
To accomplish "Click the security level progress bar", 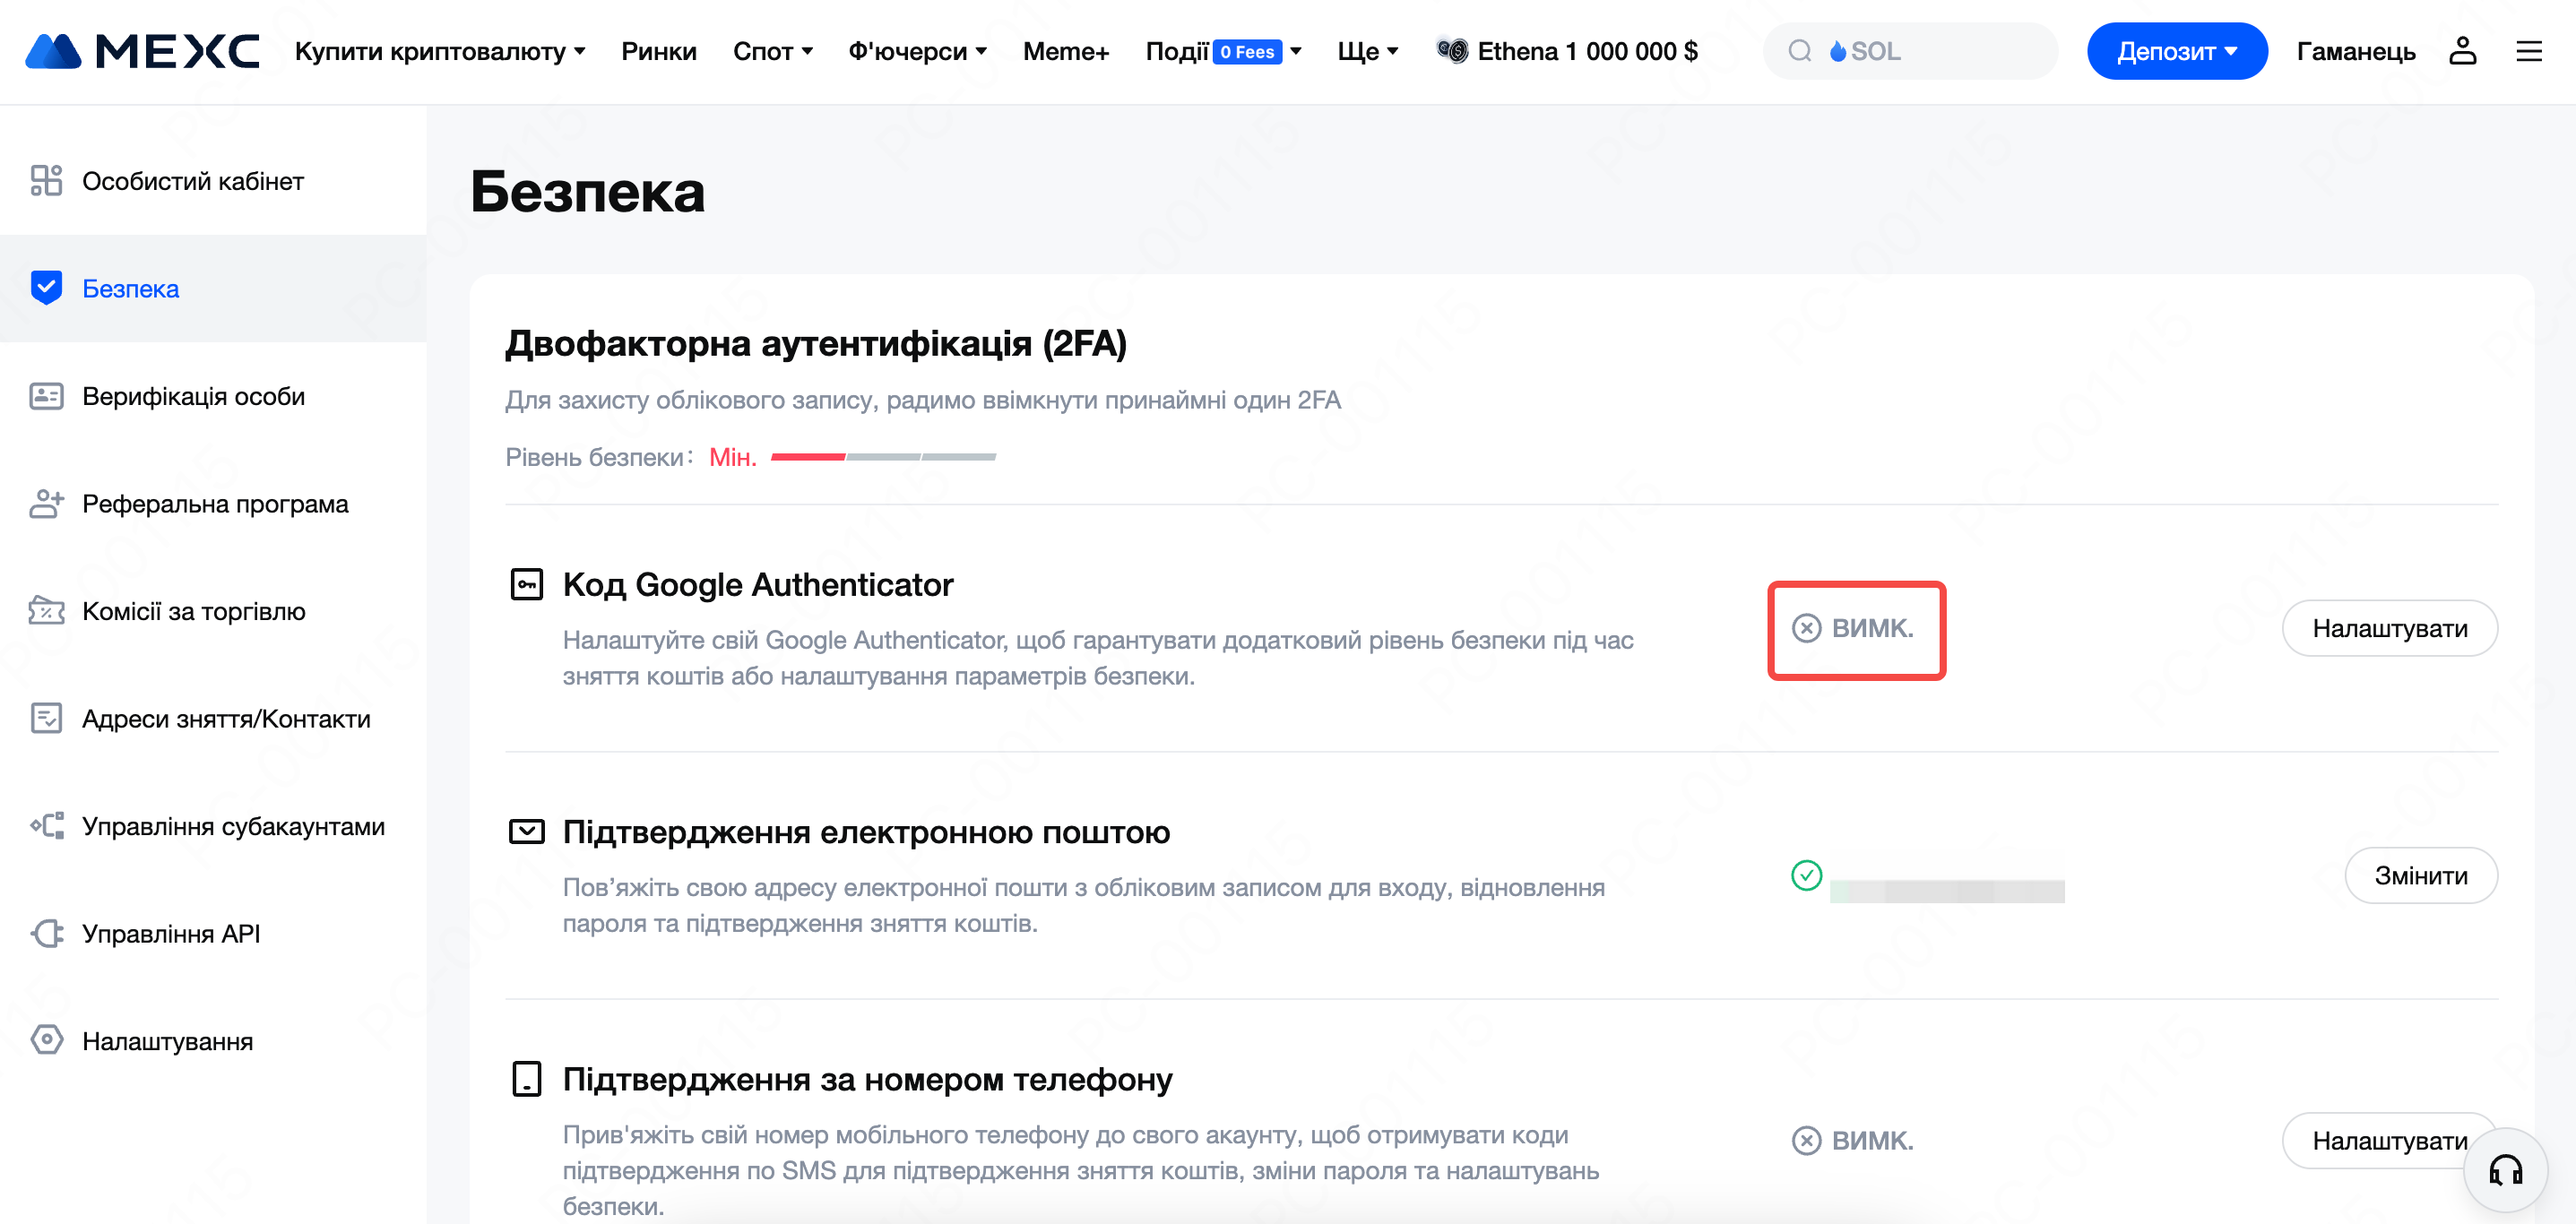I will tap(883, 457).
